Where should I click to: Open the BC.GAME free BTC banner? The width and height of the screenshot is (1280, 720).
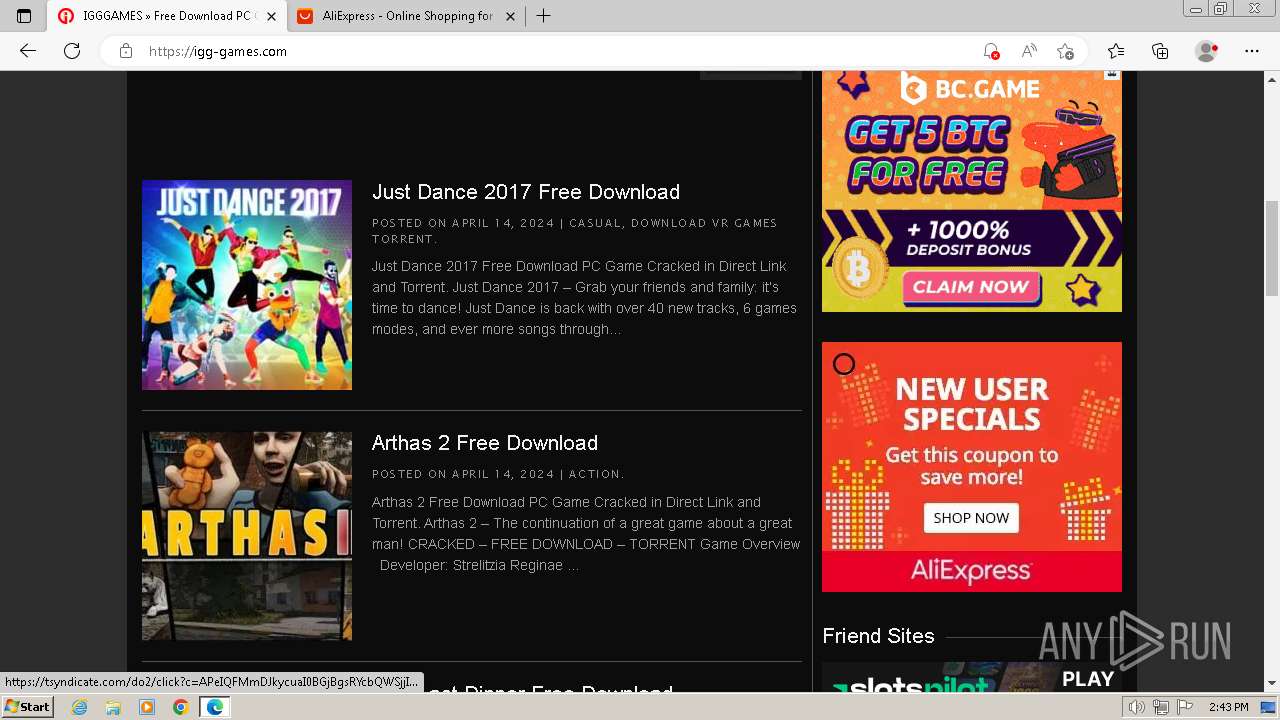tap(972, 191)
